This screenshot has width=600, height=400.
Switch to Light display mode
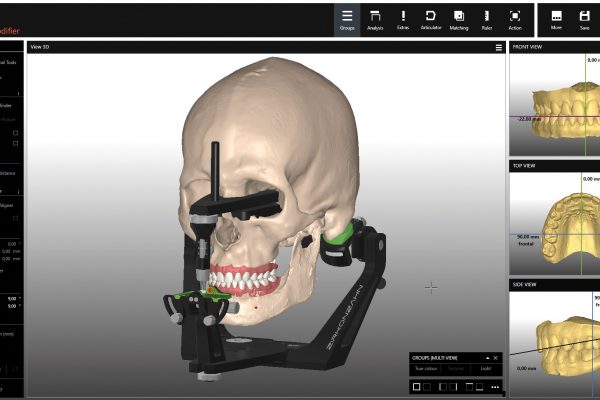[x=484, y=369]
